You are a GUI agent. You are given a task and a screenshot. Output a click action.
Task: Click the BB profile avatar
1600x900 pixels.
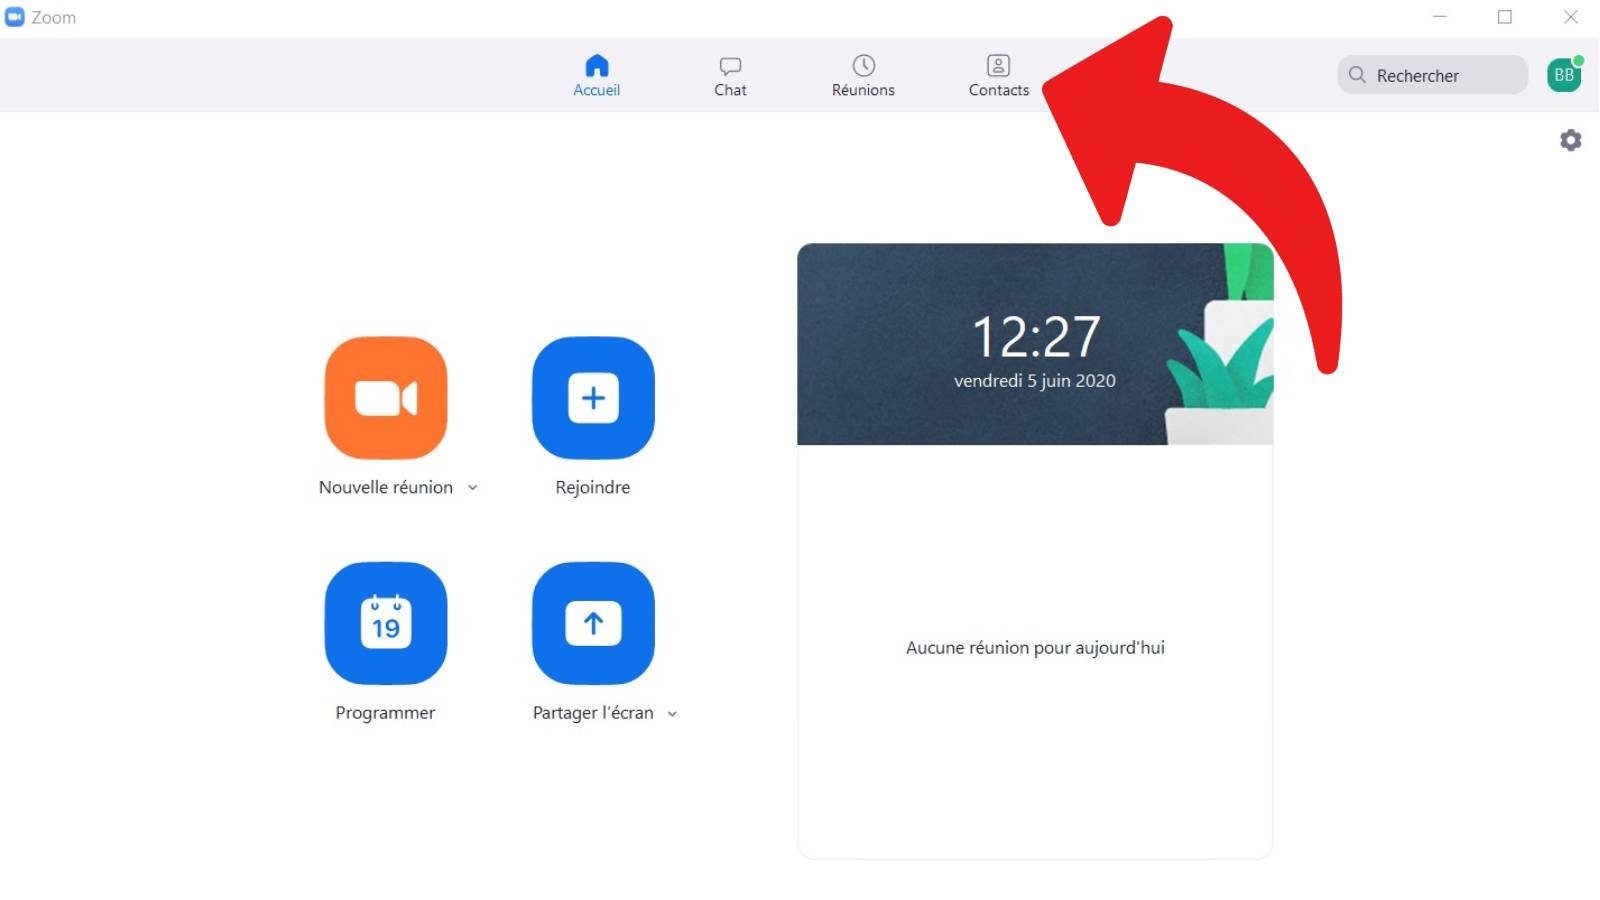pos(1563,75)
